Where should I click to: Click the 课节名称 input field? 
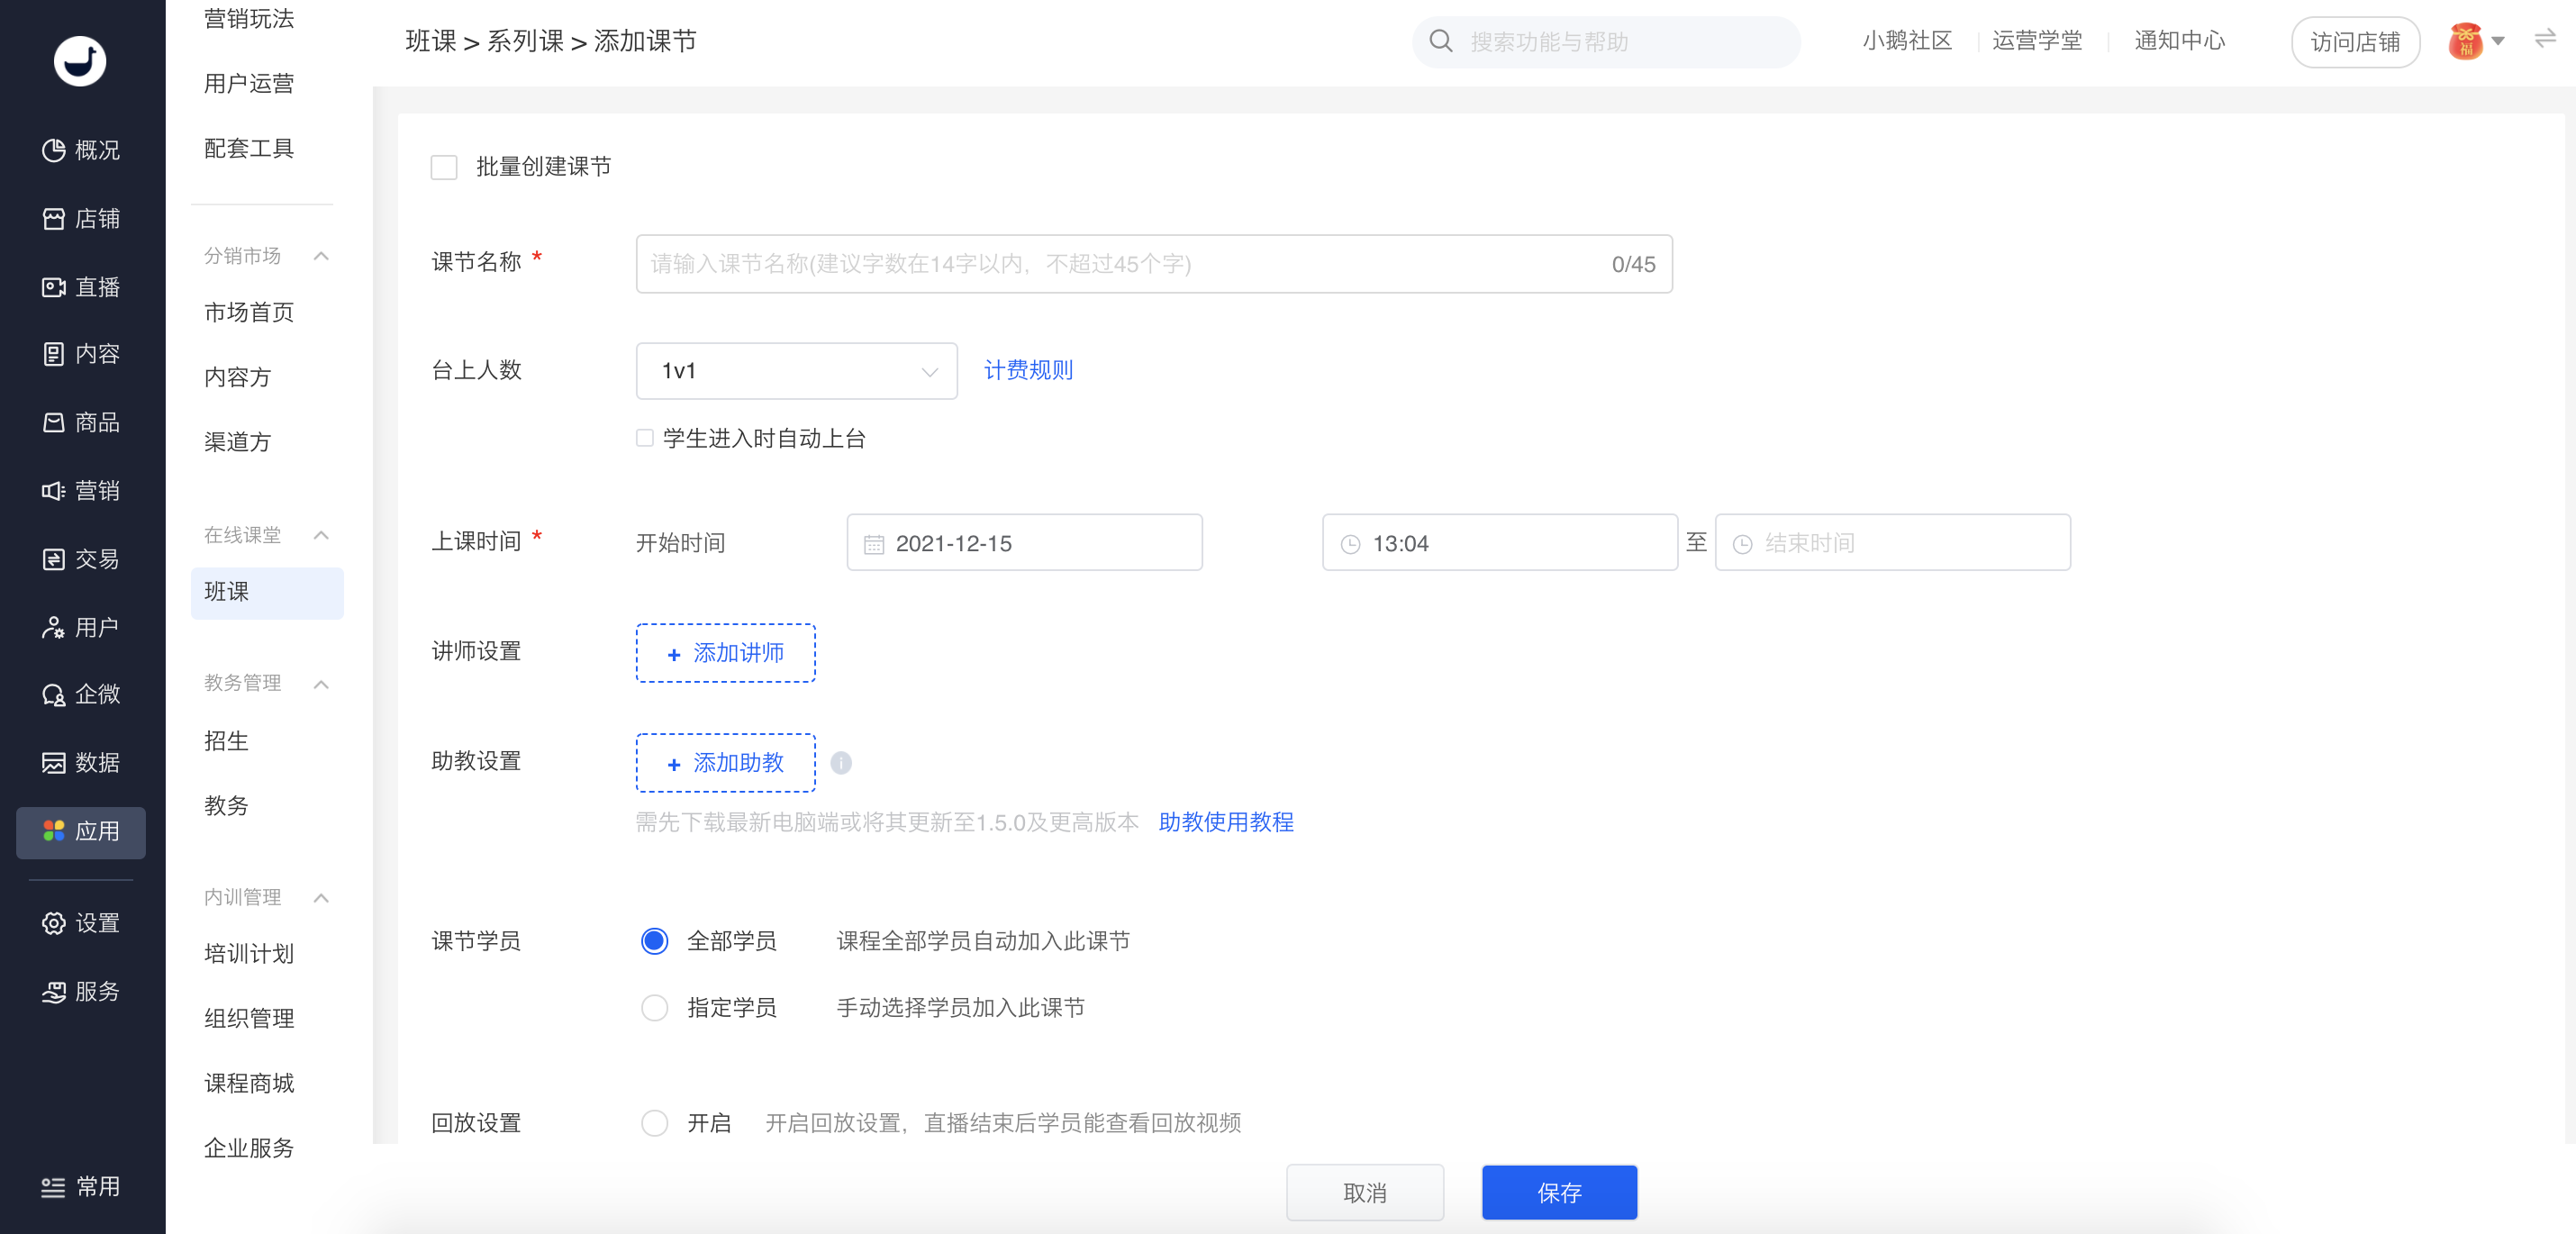1120,264
